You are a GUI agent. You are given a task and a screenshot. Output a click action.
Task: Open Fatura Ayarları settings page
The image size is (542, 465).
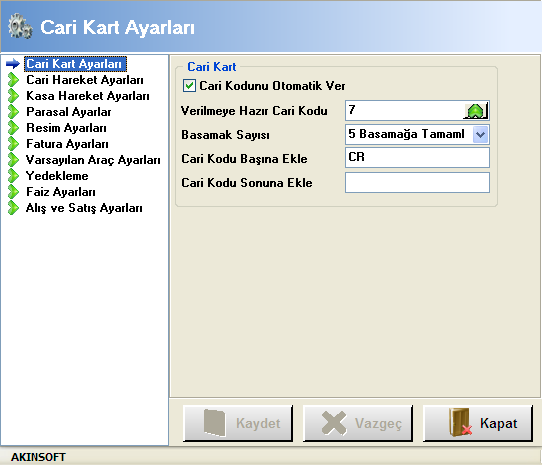point(67,144)
